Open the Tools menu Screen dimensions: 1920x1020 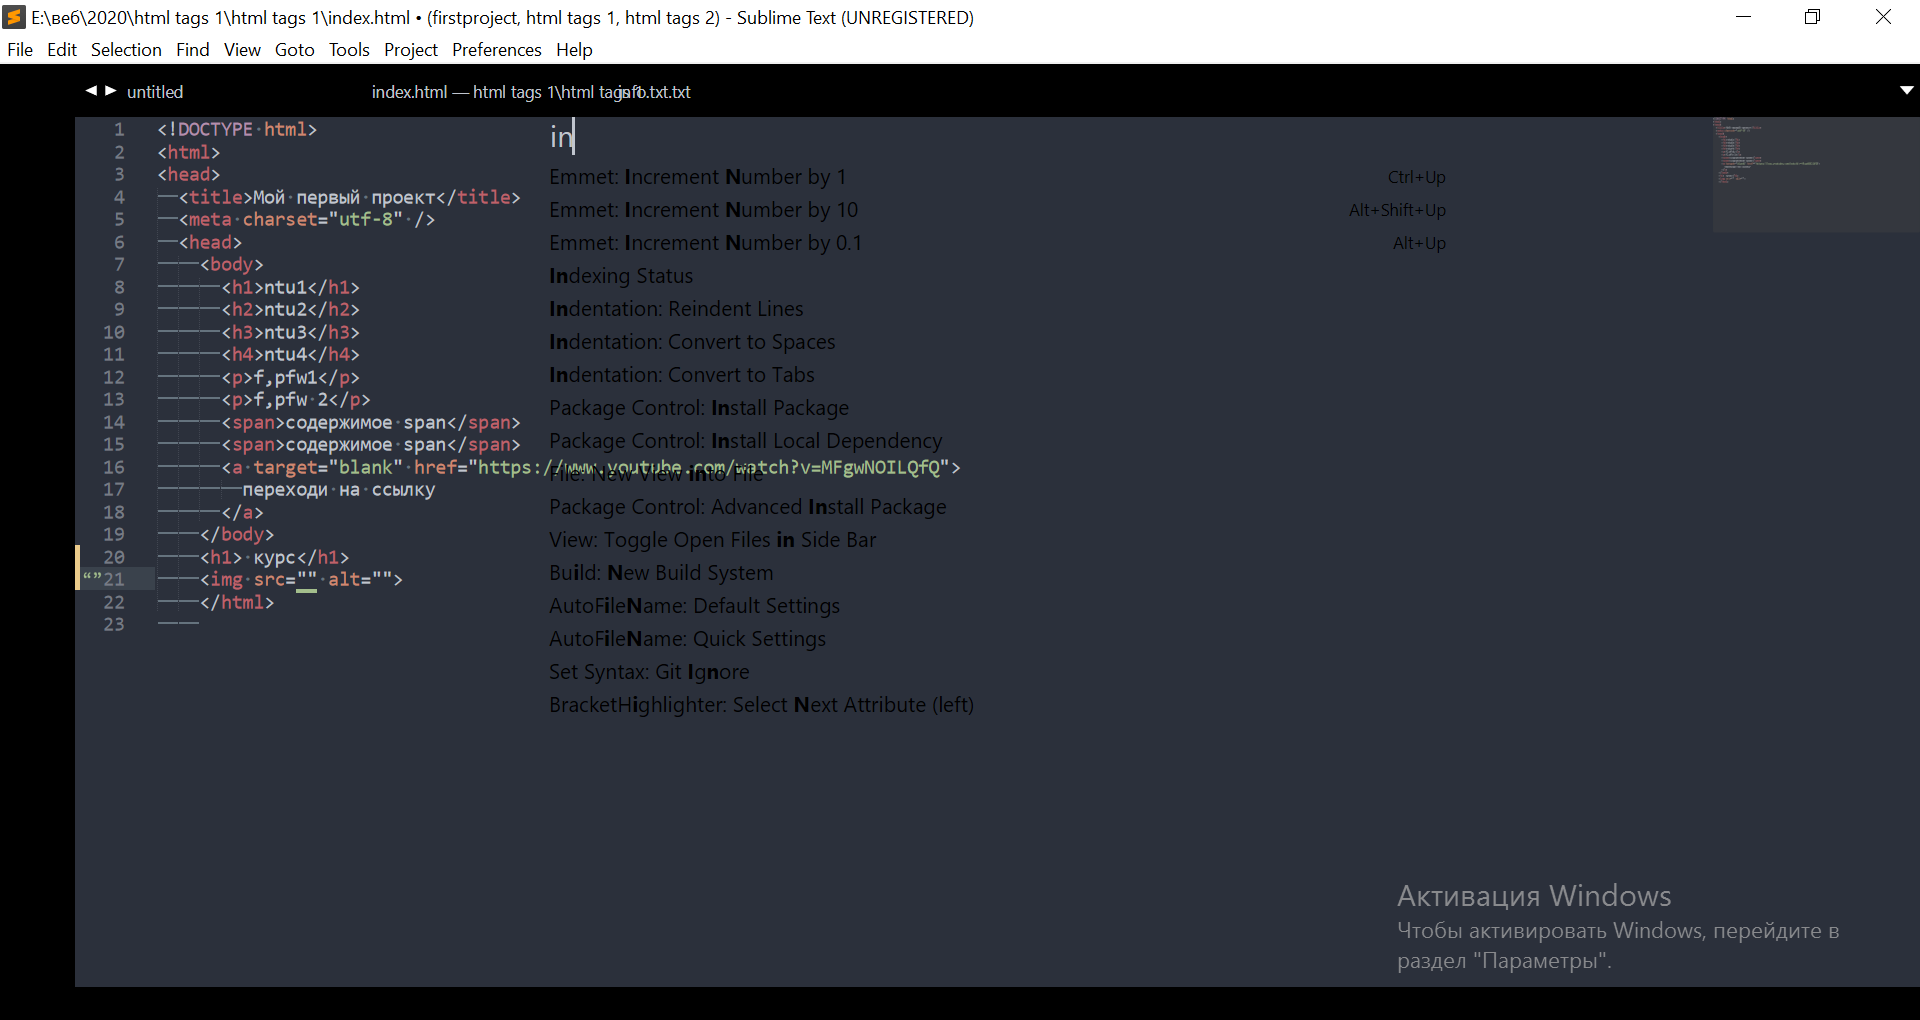[349, 50]
